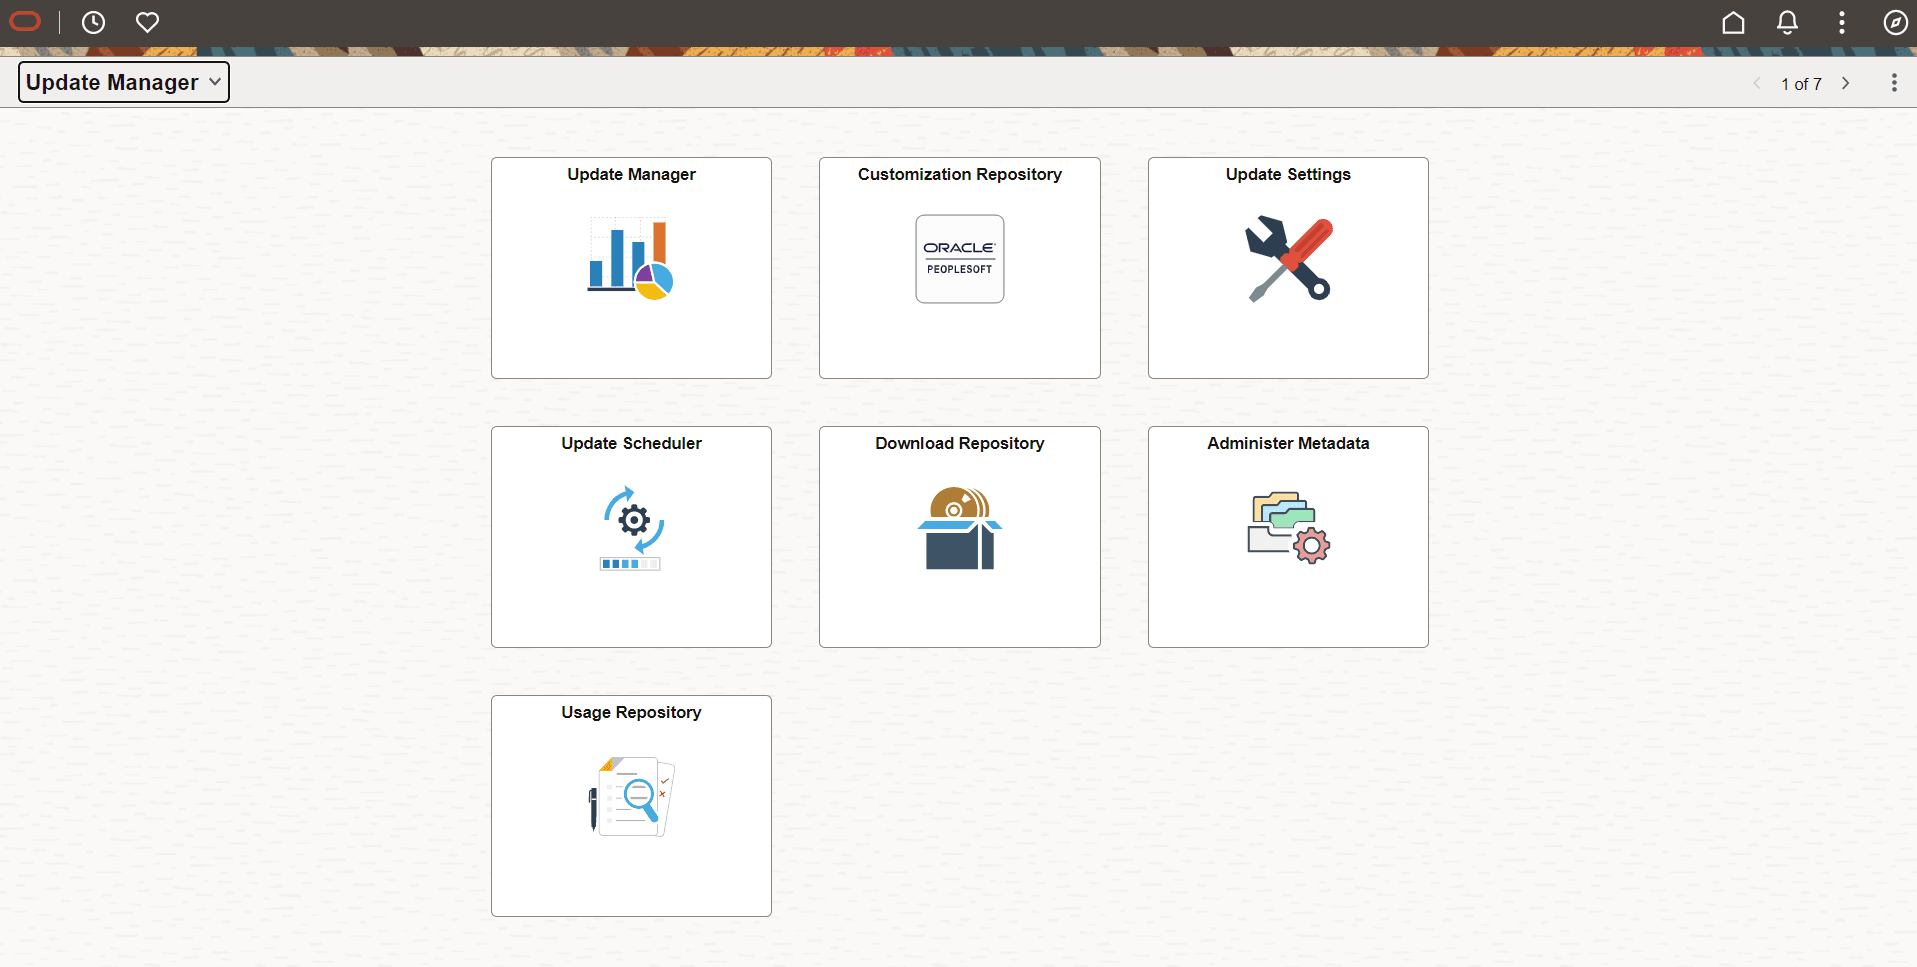Open the Update Settings wrench tile icon

click(1288, 259)
